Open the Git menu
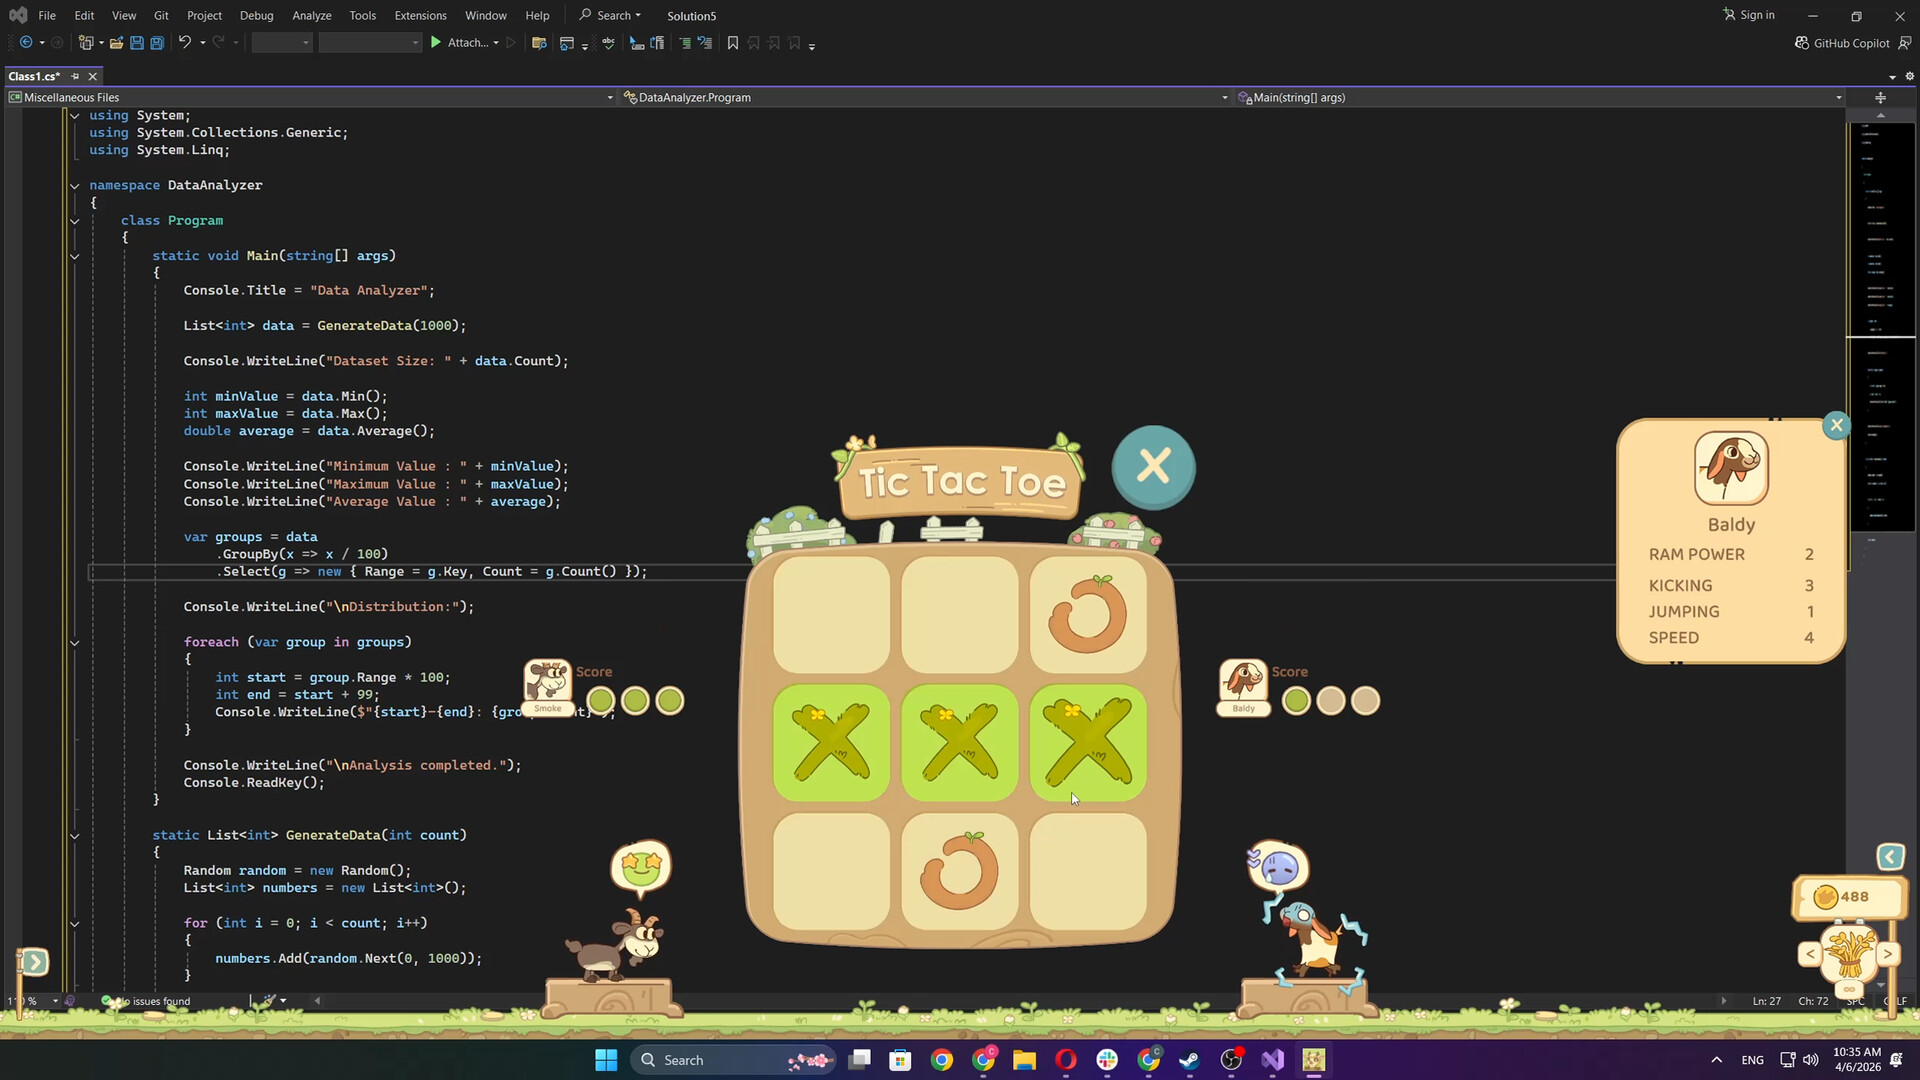Screen dimensions: 1920x1080 (x=161, y=15)
